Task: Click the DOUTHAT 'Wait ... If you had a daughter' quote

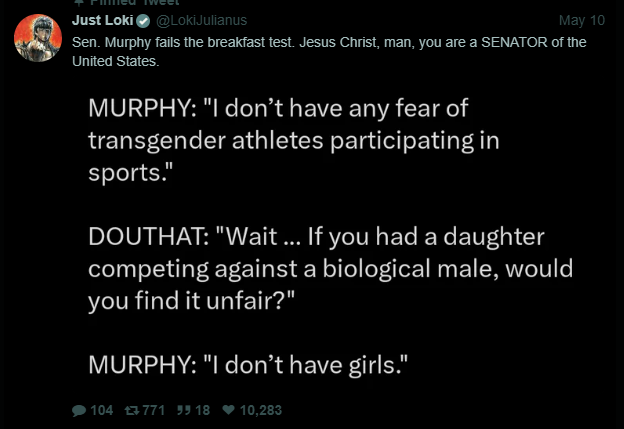Action: [x=330, y=268]
